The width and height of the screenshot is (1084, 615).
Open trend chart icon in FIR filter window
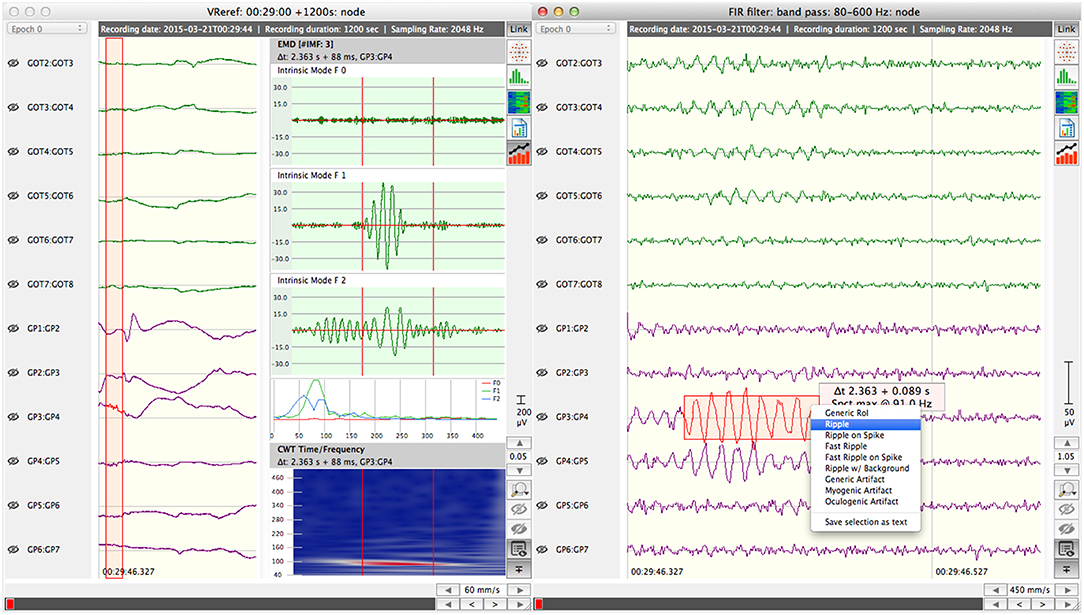click(1066, 153)
